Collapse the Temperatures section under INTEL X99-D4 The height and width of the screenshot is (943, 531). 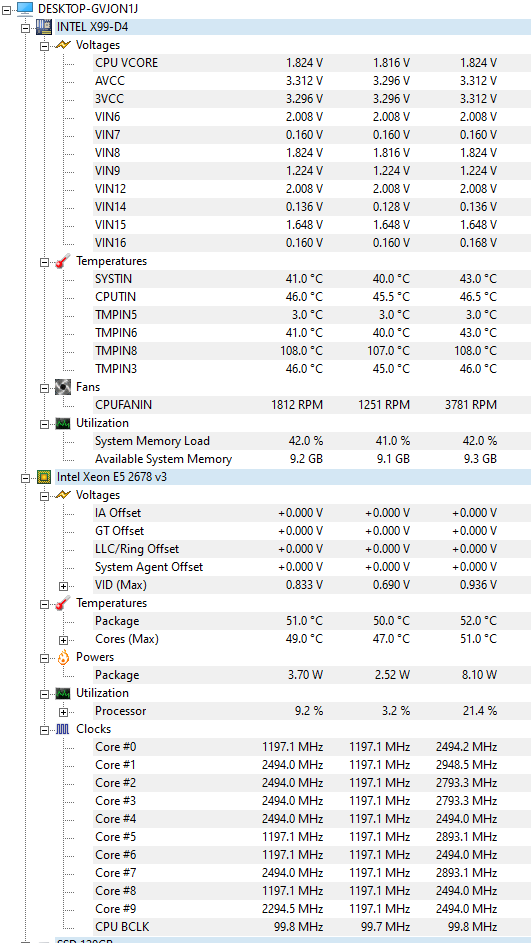pos(44,262)
